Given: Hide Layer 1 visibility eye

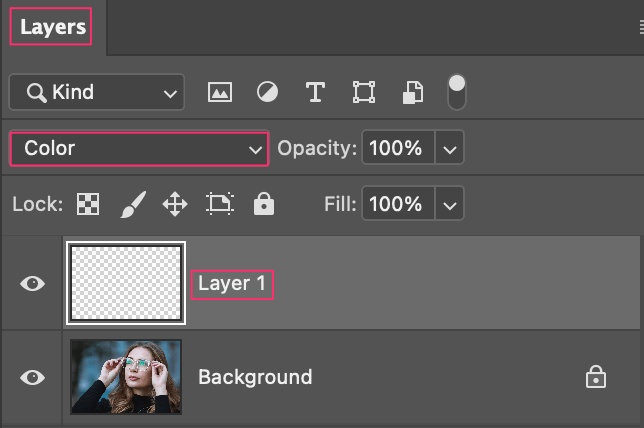Looking at the screenshot, I should [32, 283].
